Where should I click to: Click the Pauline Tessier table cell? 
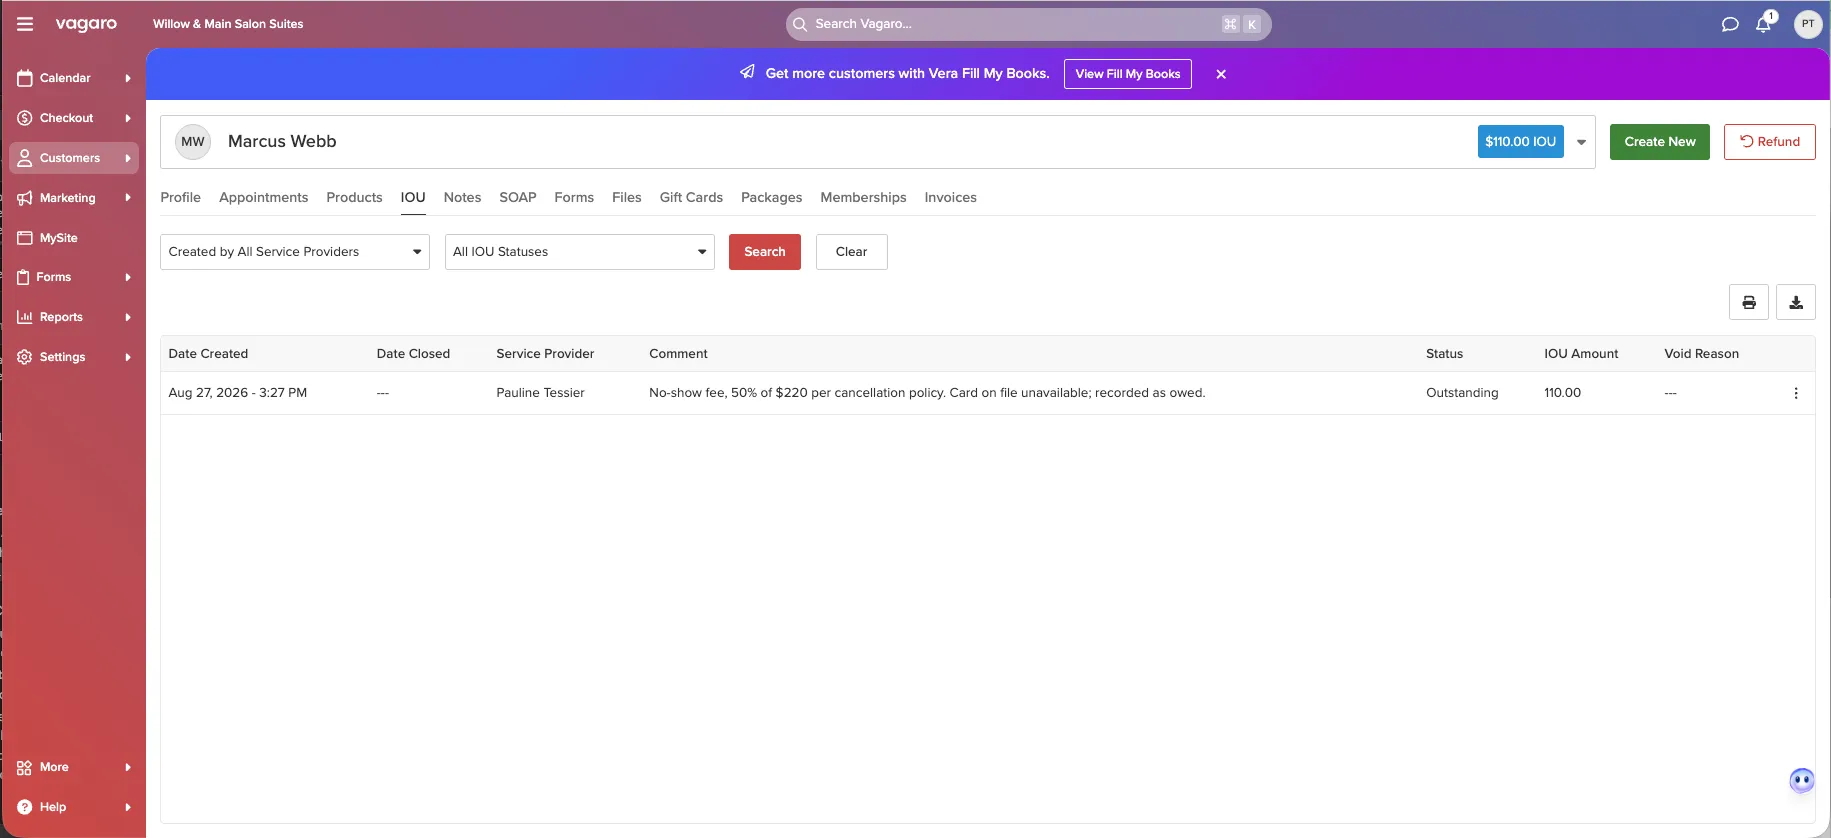point(540,393)
